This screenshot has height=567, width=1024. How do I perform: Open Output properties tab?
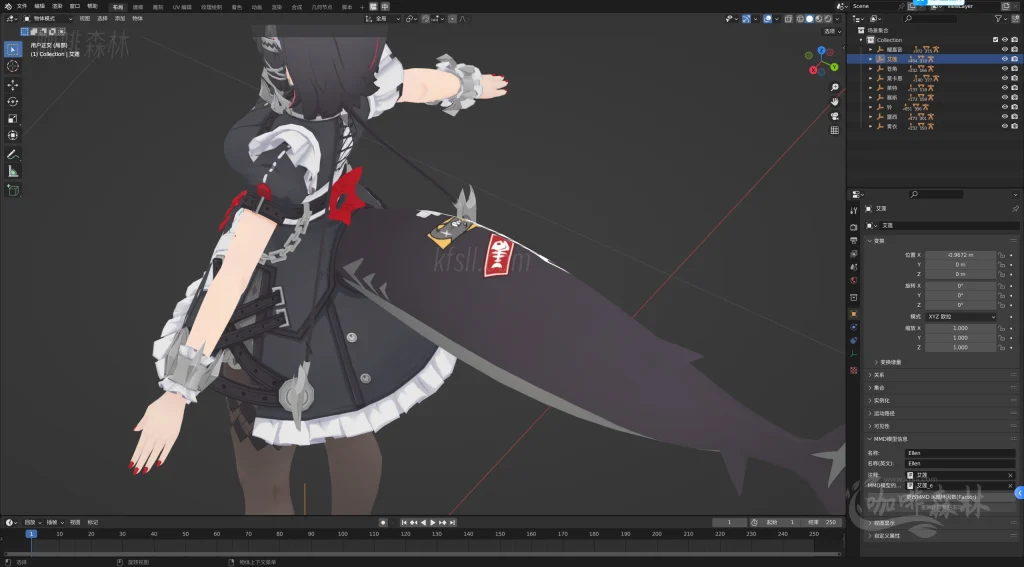tap(854, 241)
